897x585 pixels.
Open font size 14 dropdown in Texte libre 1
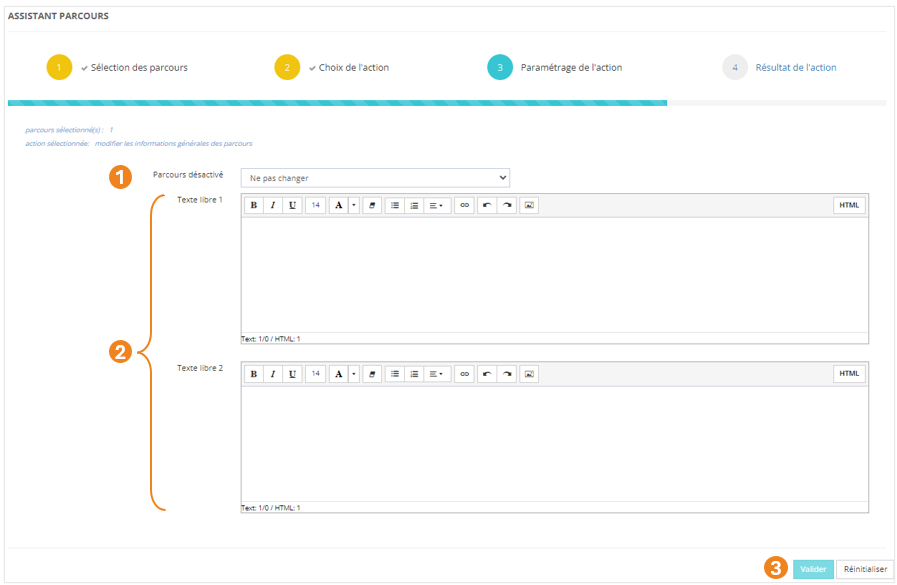pyautogui.click(x=315, y=205)
